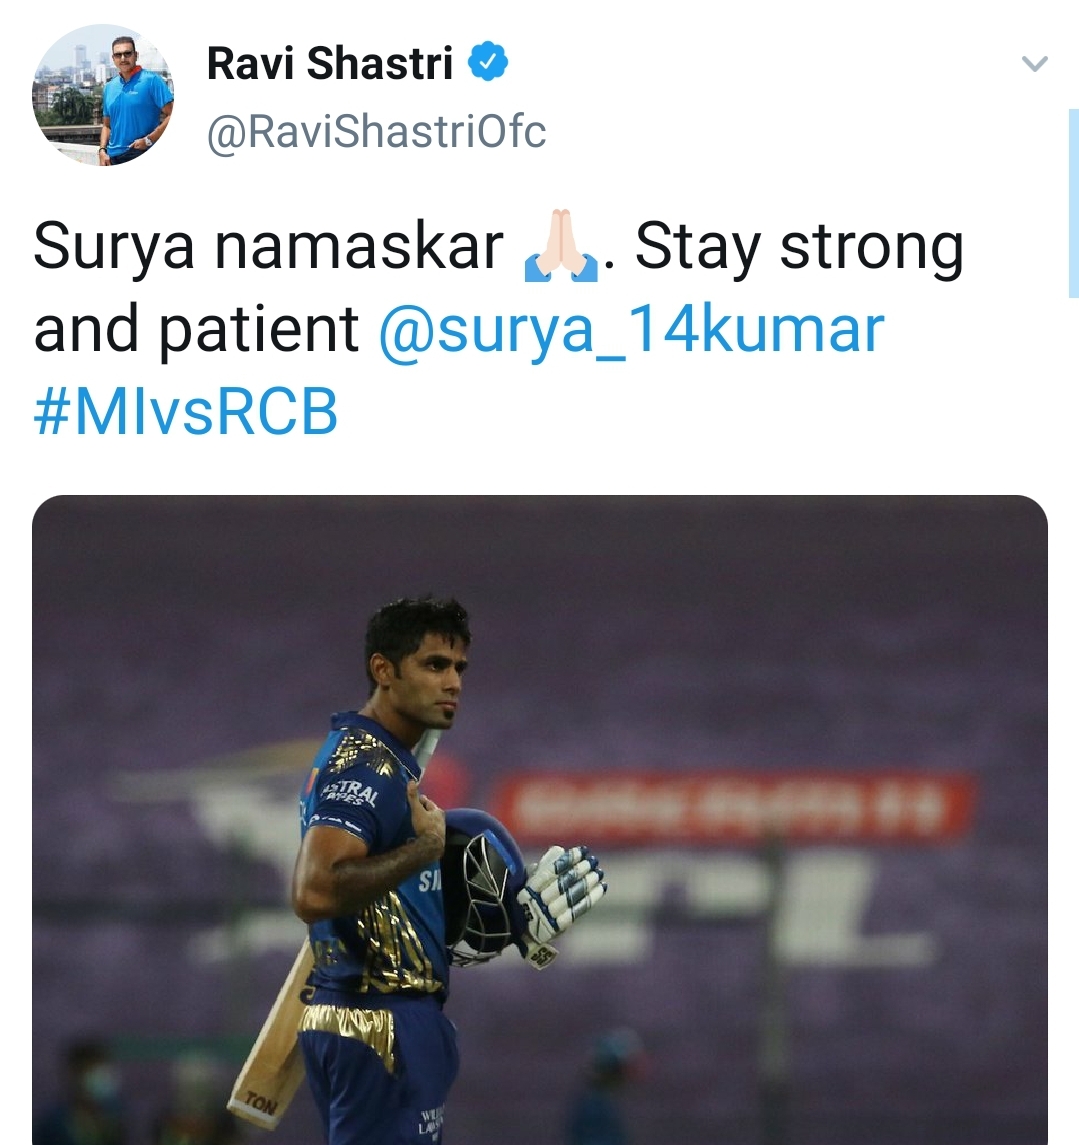Visit the @RaviShastriOfc handle
The height and width of the screenshot is (1145, 1079).
(x=377, y=132)
